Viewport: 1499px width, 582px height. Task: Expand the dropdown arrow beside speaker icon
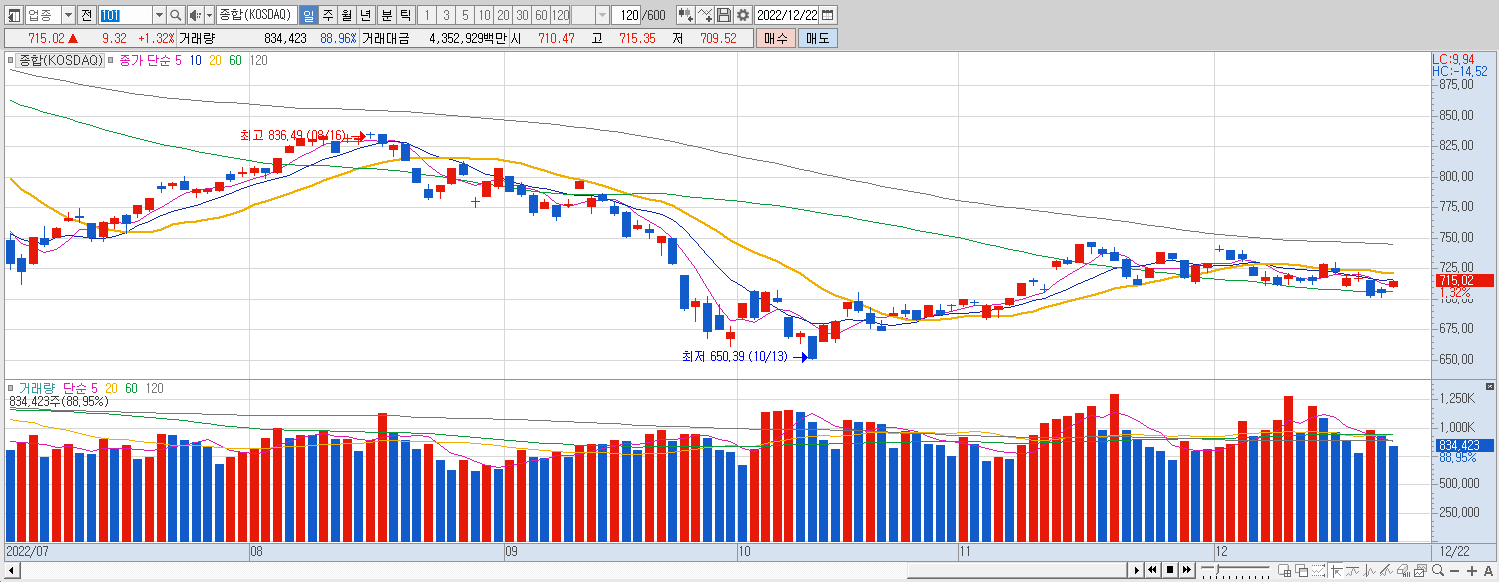tap(209, 15)
